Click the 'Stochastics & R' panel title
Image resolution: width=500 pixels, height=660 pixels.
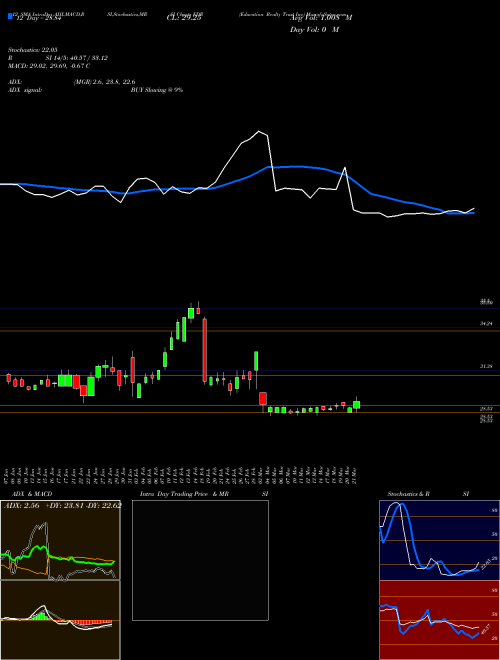(x=408, y=494)
